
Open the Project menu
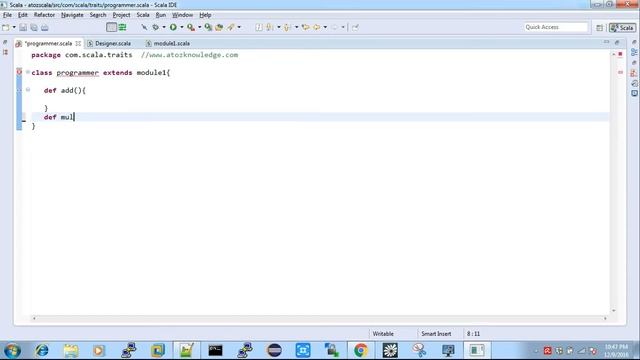click(x=121, y=15)
